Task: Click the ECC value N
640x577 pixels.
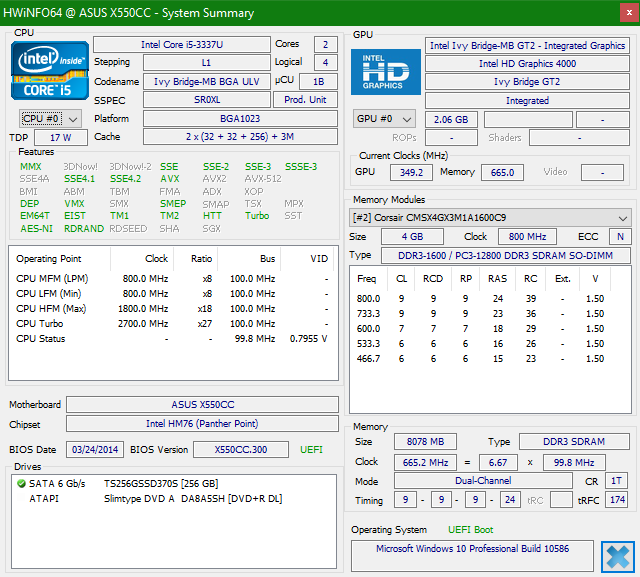Action: tap(620, 237)
